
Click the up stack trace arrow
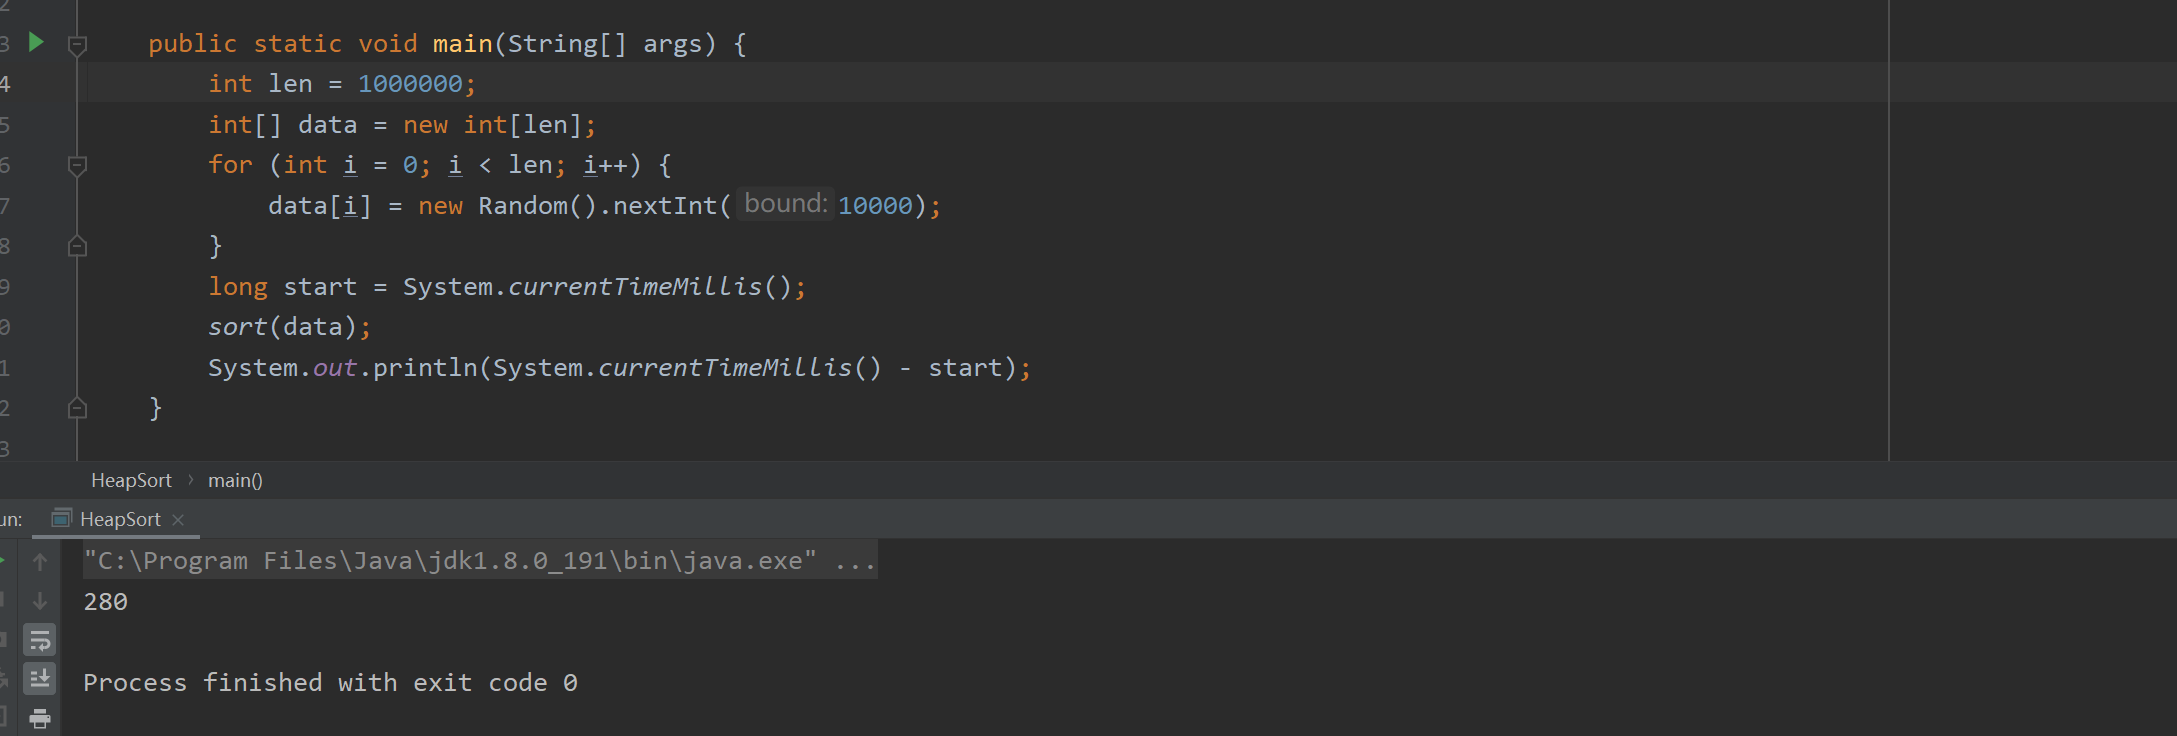(40, 562)
